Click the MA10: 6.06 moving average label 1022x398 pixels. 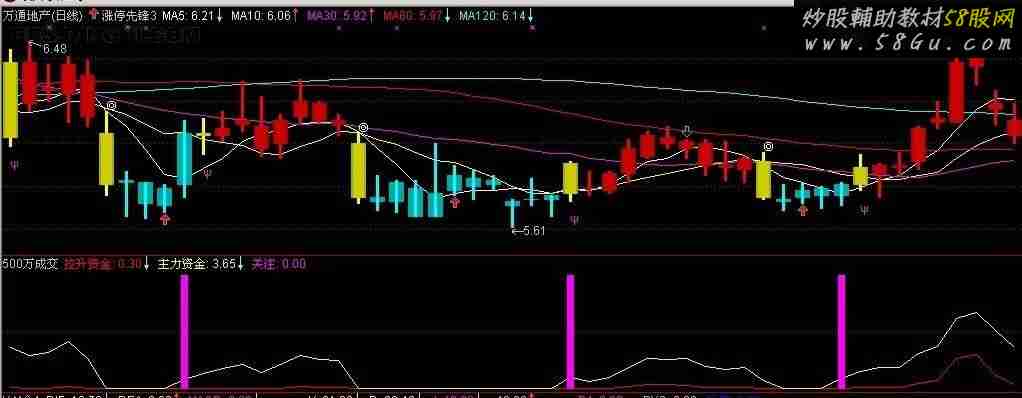click(261, 16)
